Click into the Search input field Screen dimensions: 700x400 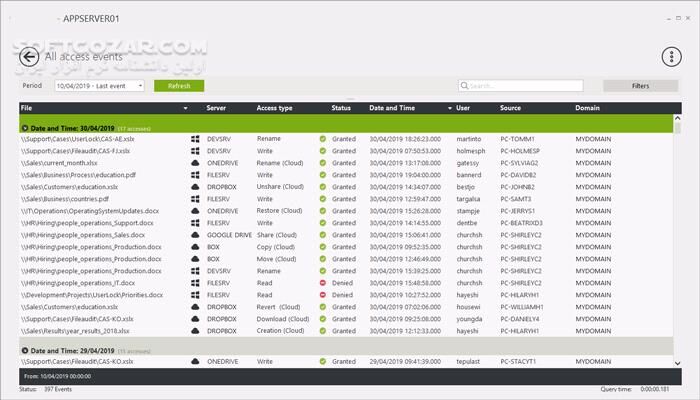[x=520, y=86]
